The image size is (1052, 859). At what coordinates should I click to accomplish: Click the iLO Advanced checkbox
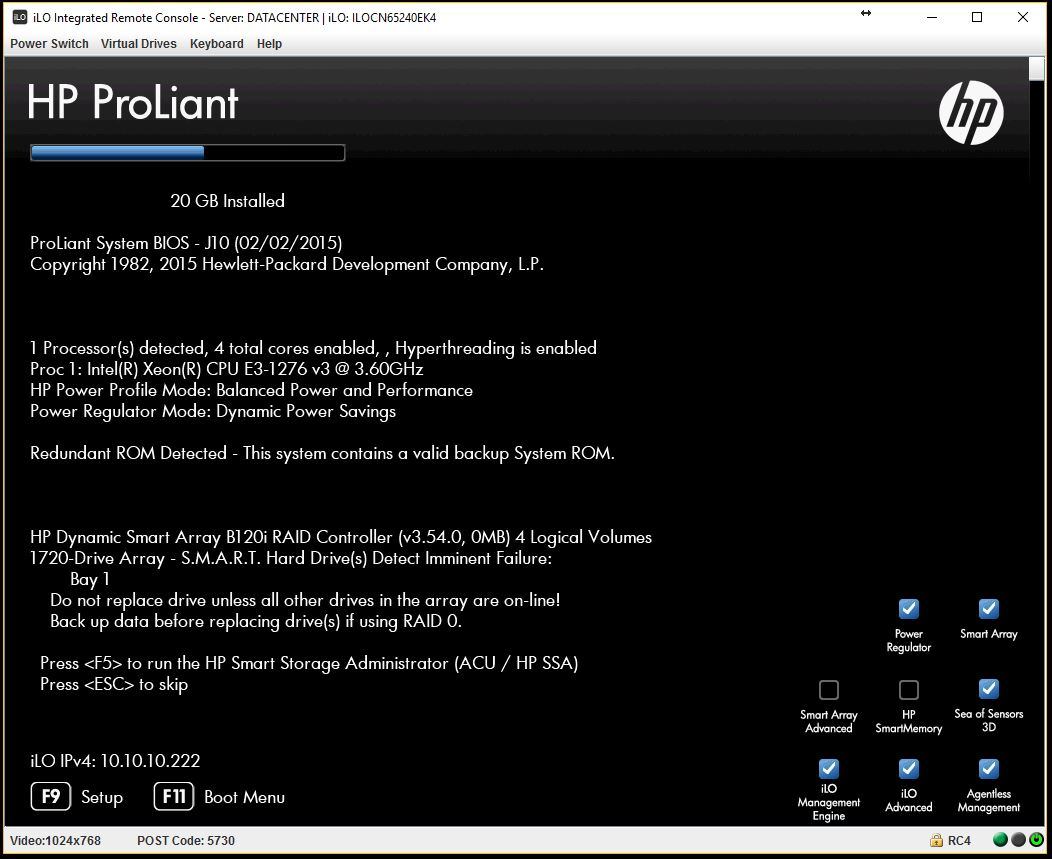[908, 768]
